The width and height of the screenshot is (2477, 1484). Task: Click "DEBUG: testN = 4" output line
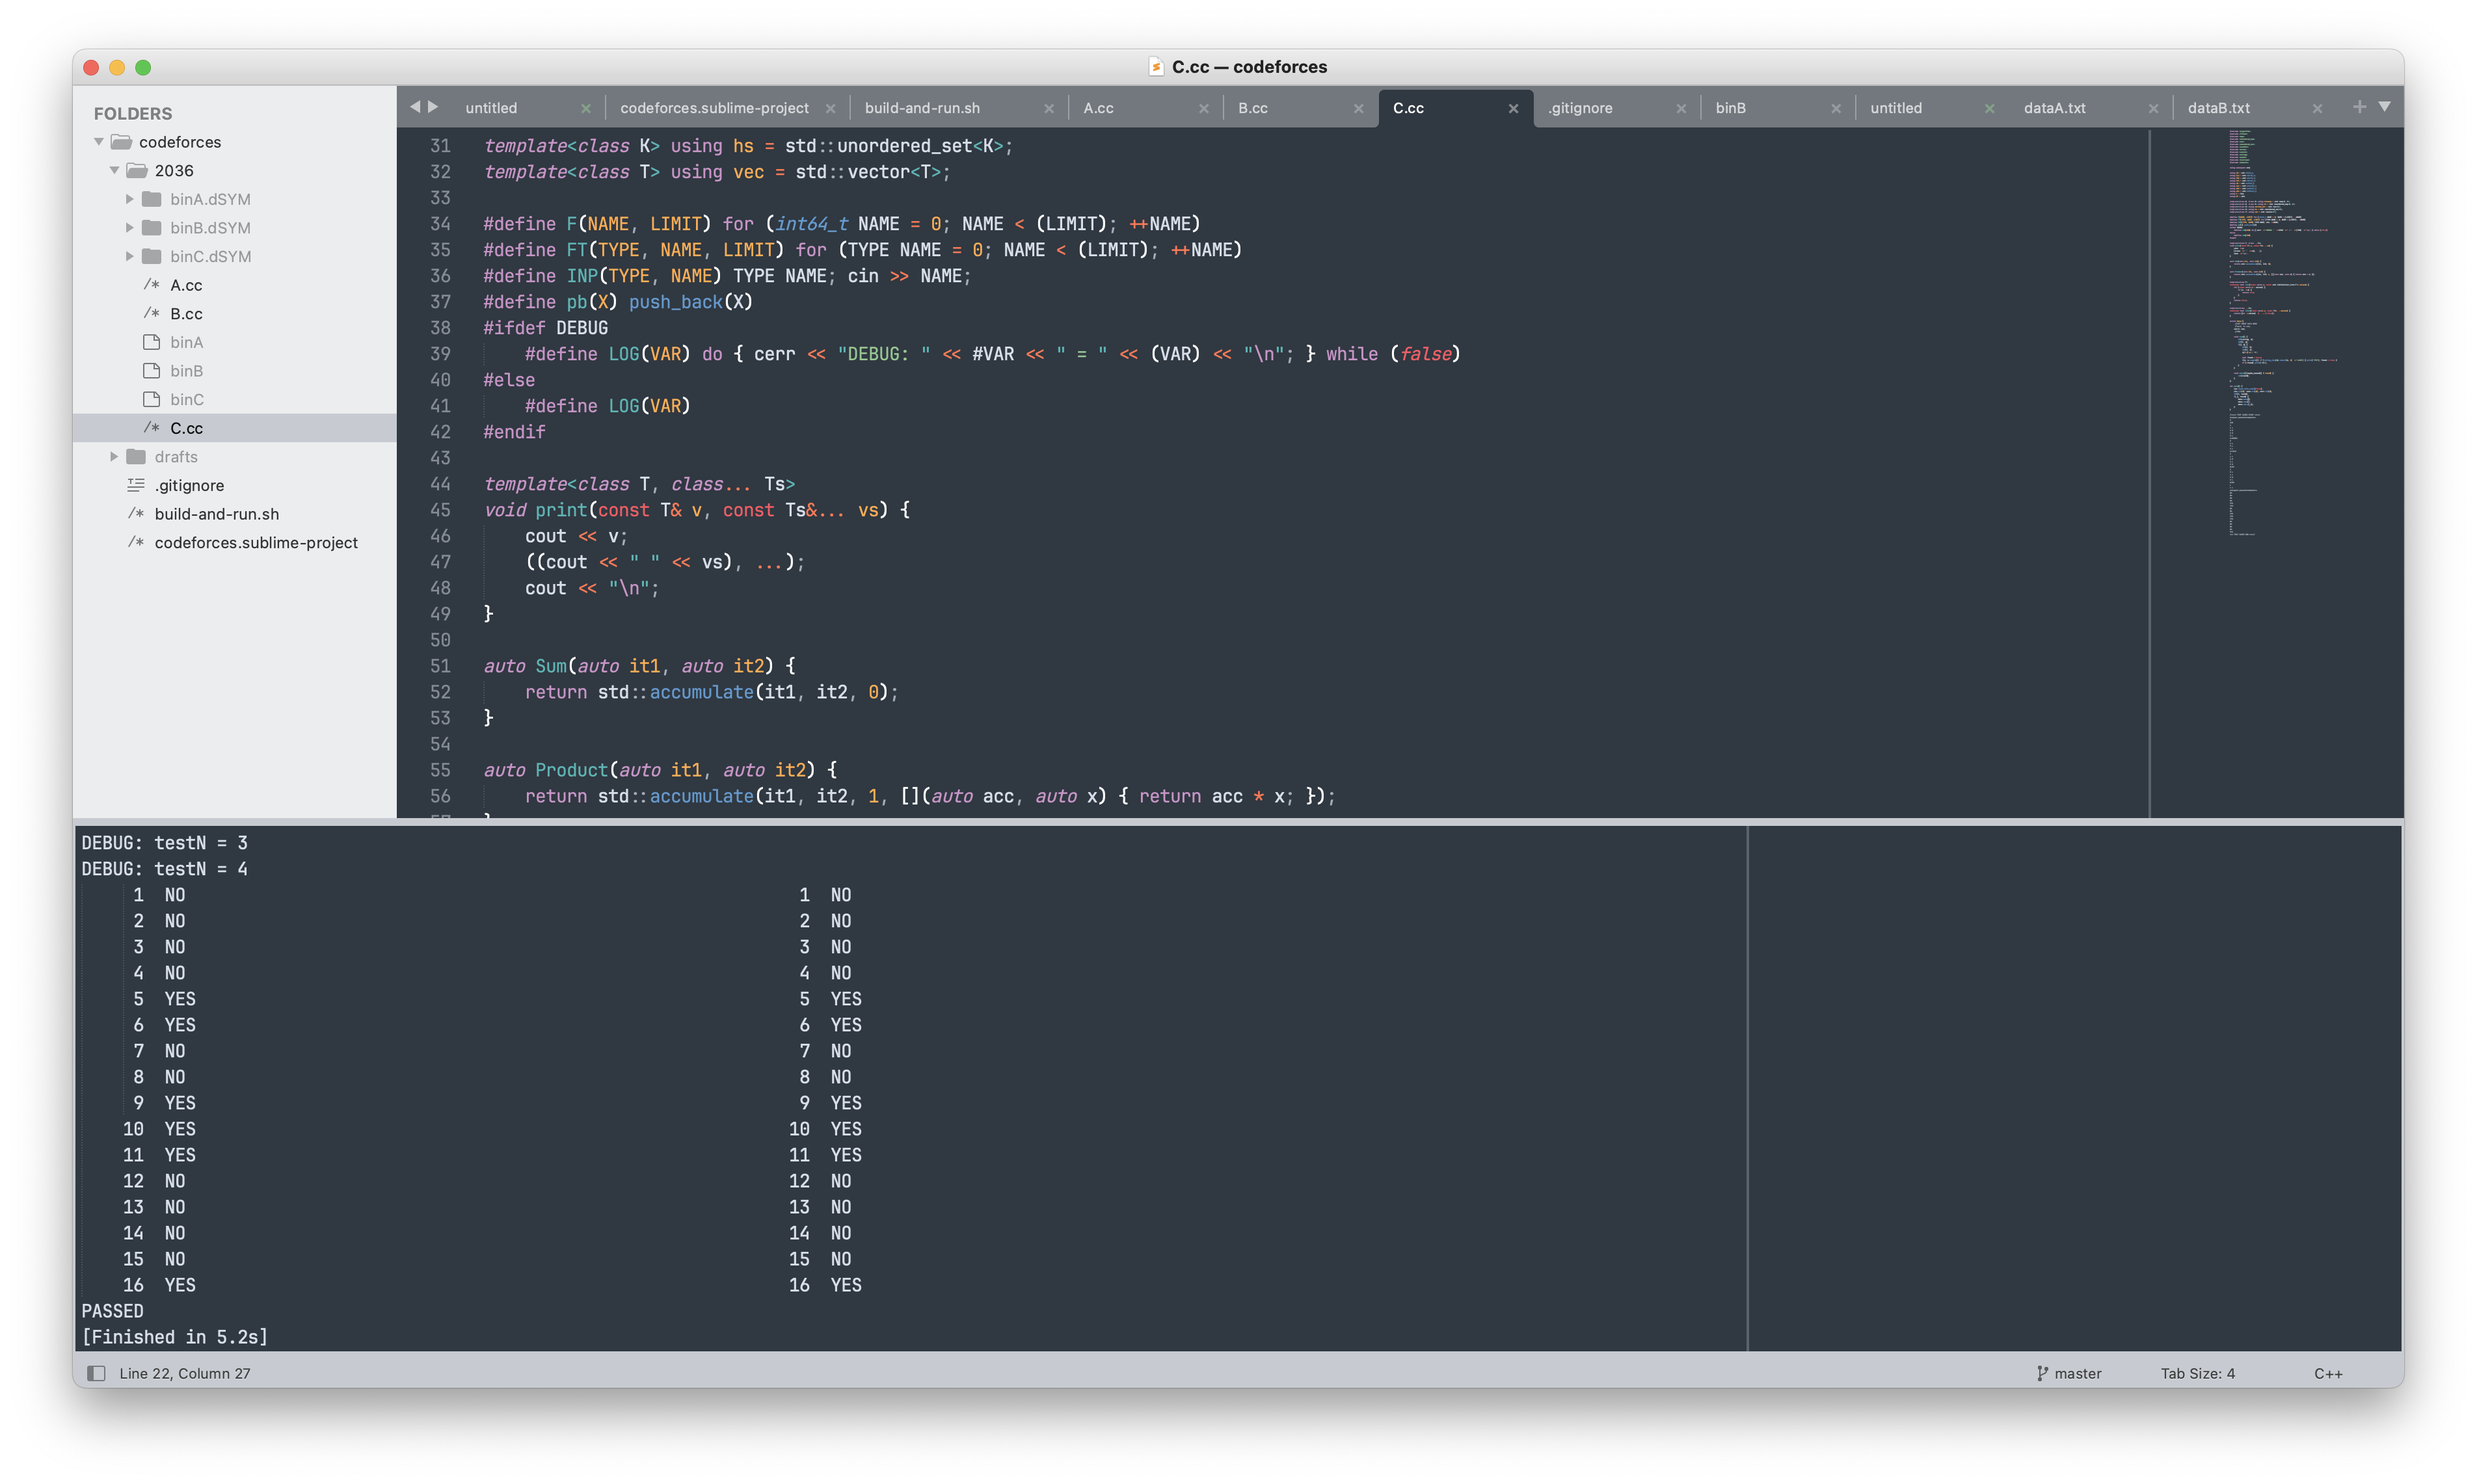point(164,869)
